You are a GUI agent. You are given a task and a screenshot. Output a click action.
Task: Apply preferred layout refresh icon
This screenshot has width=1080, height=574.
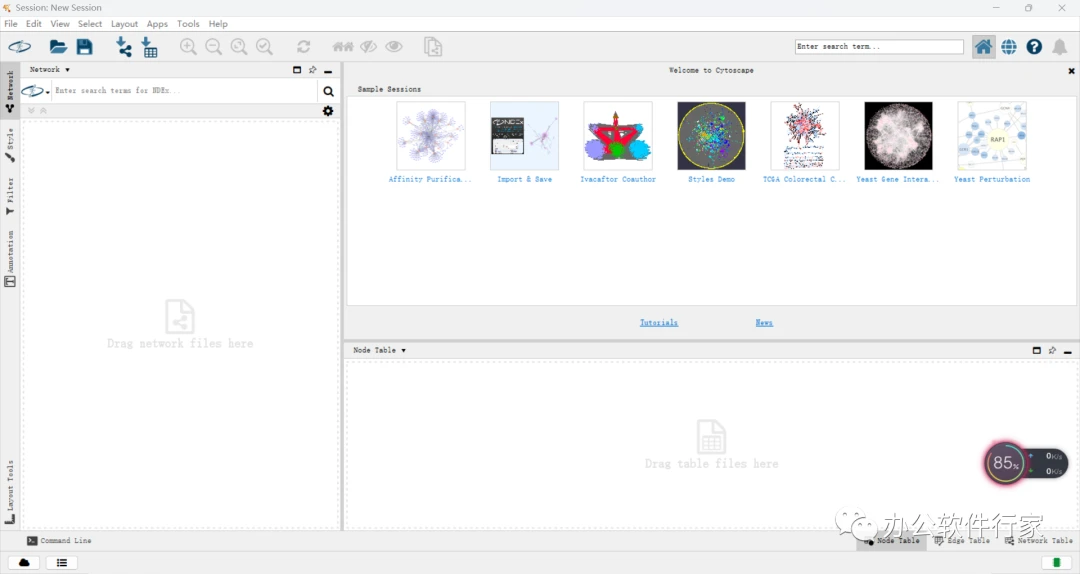[303, 47]
